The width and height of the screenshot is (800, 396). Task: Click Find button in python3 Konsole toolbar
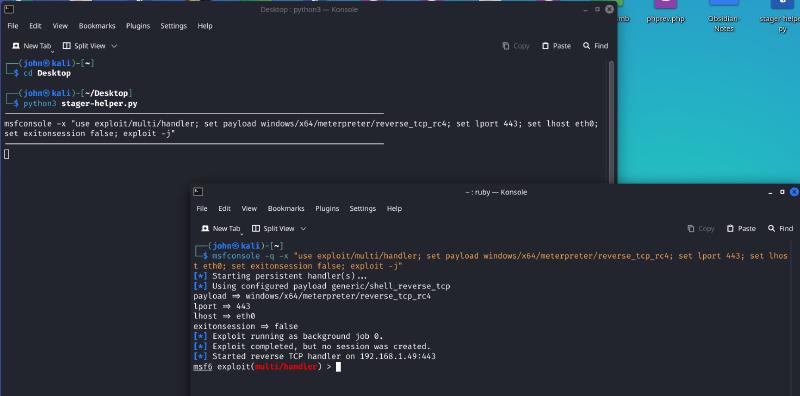coord(595,46)
